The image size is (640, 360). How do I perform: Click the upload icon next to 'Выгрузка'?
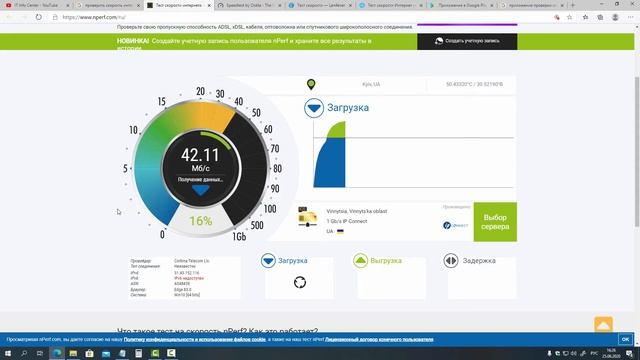pyautogui.click(x=360, y=260)
